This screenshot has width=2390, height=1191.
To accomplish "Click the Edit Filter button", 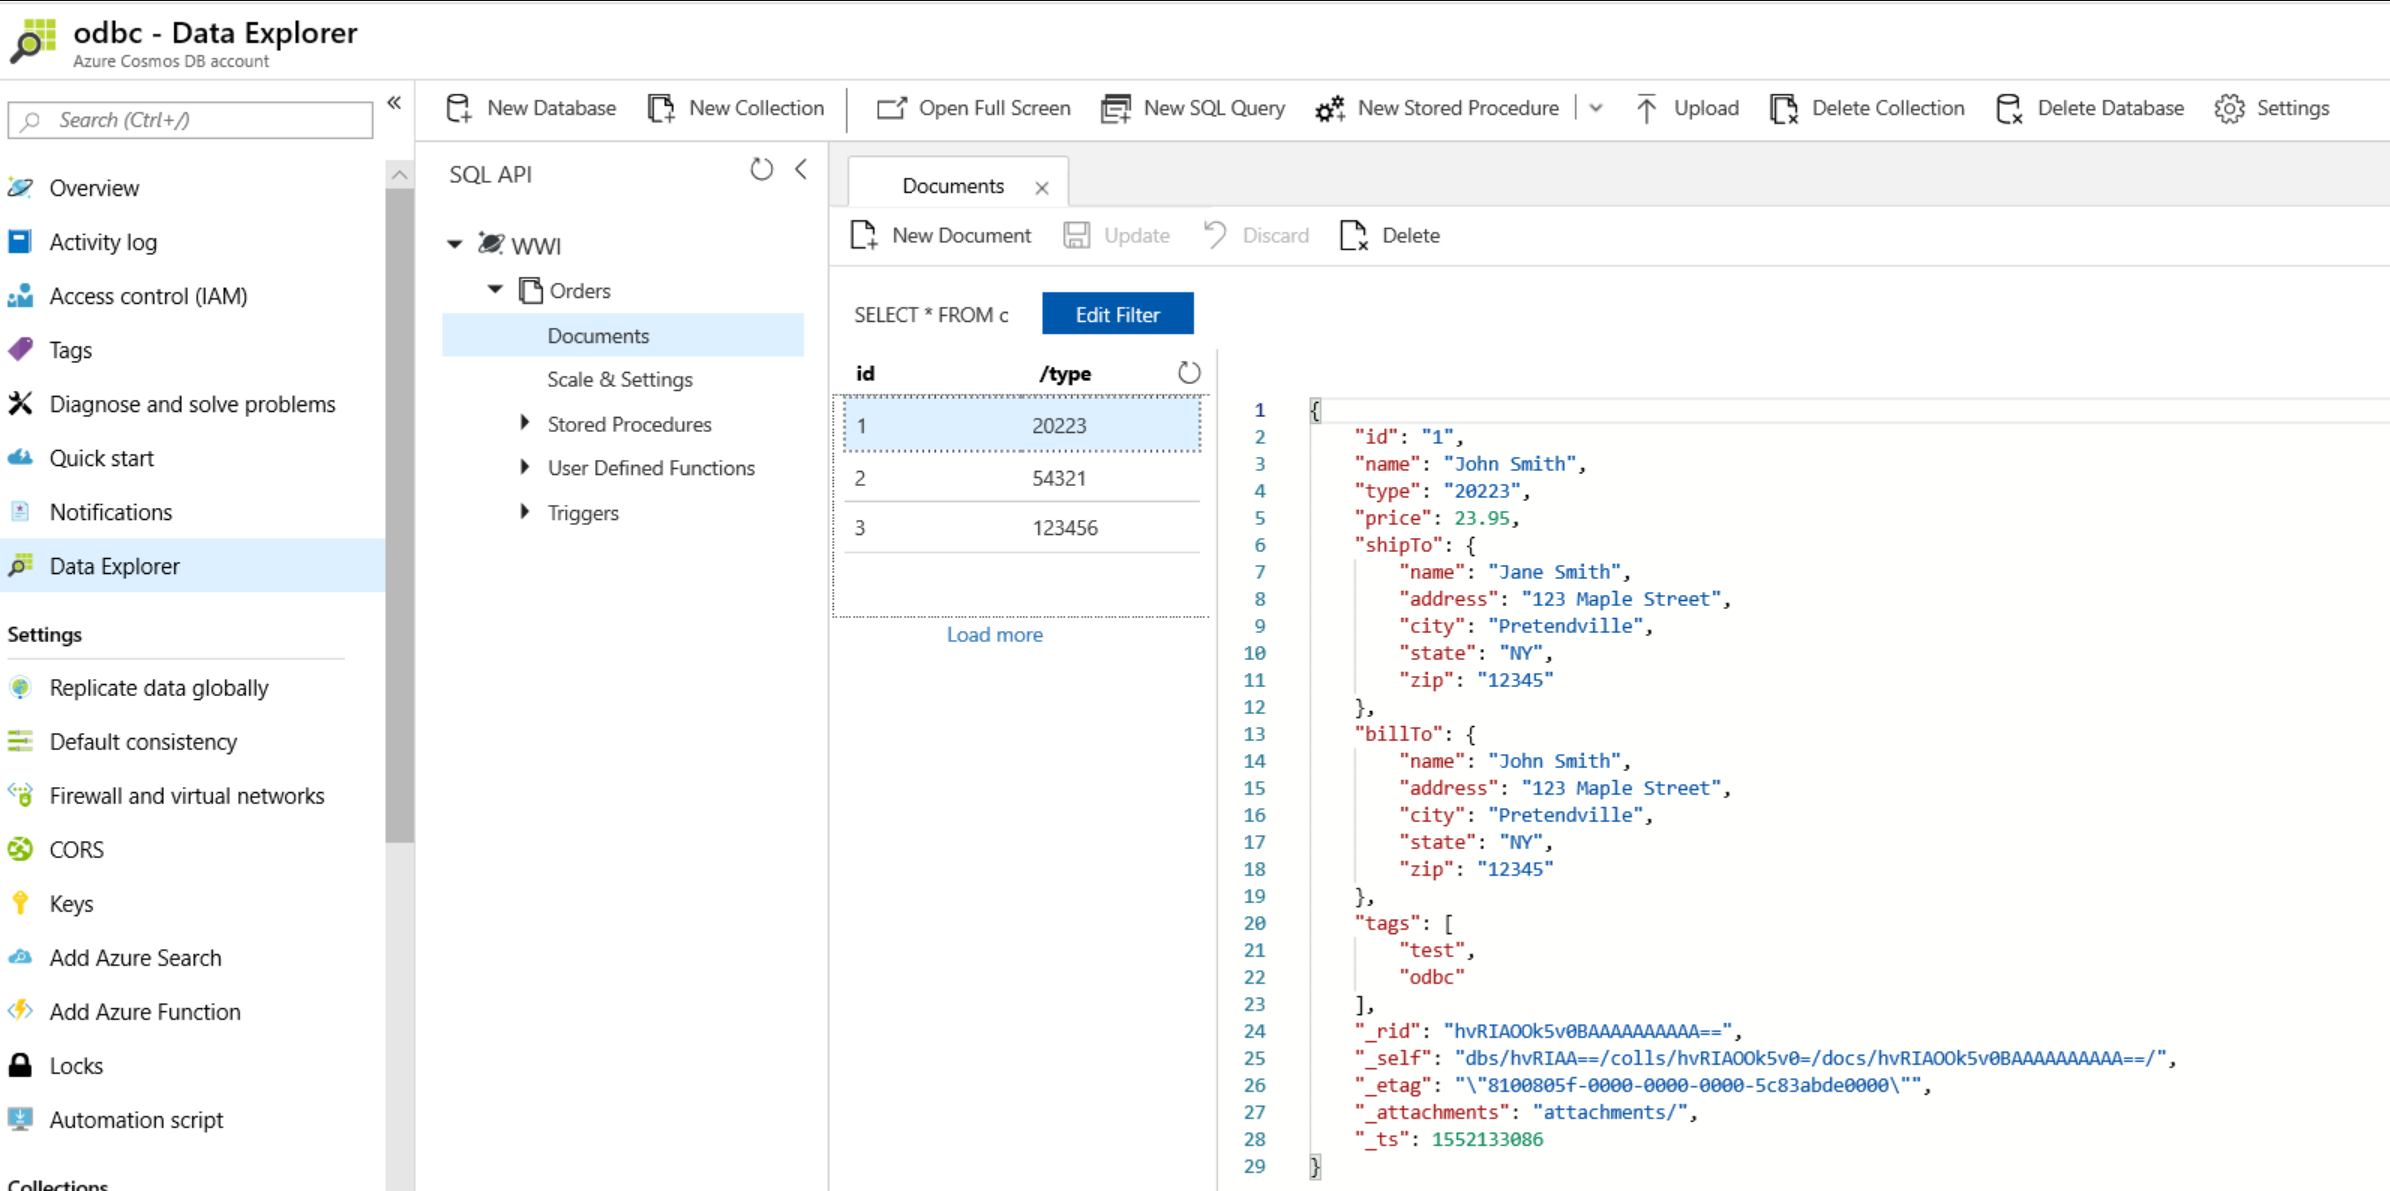I will (1117, 314).
